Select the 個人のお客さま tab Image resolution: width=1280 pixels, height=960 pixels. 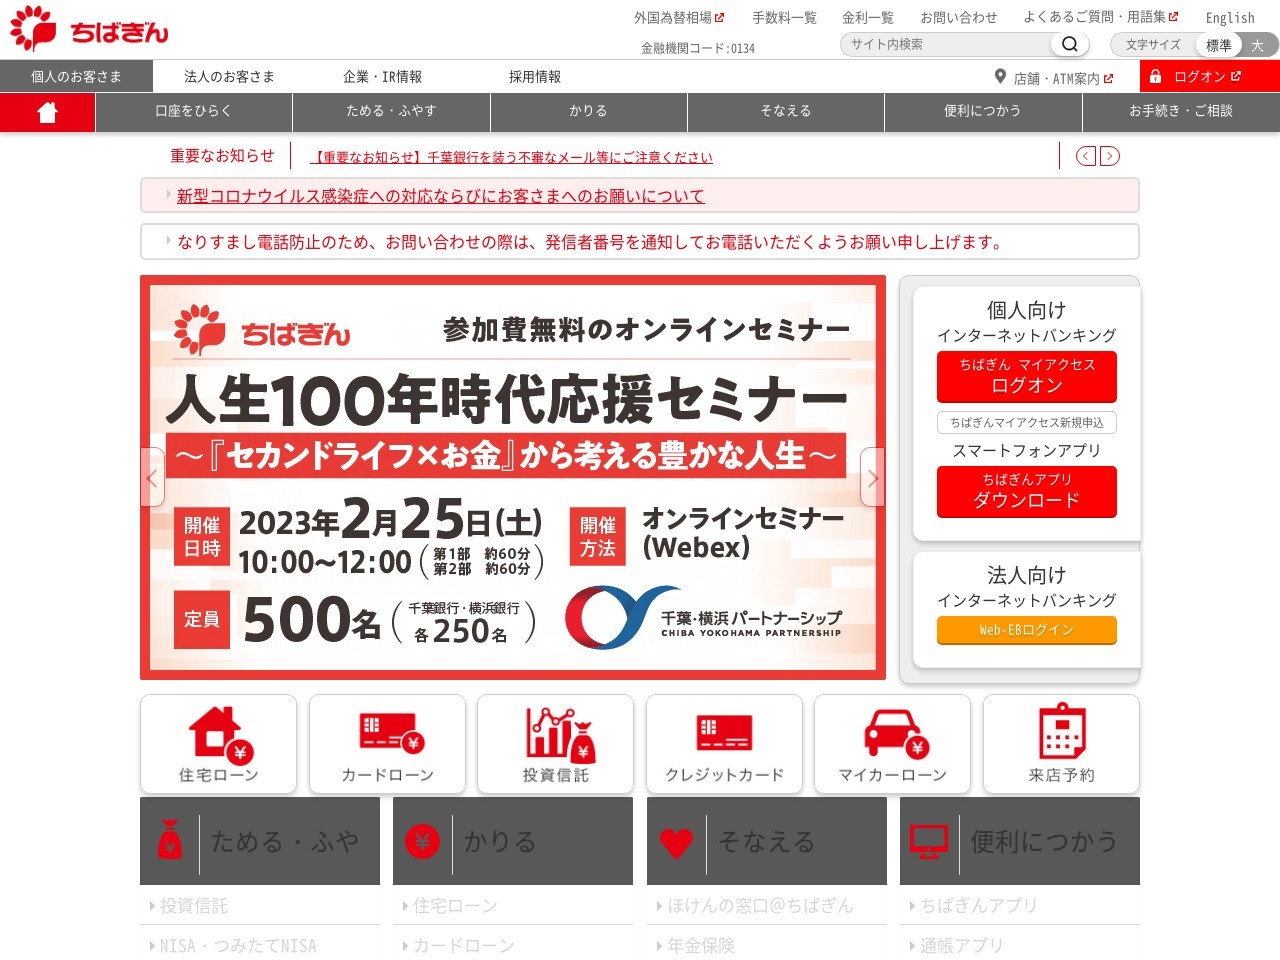pyautogui.click(x=76, y=76)
